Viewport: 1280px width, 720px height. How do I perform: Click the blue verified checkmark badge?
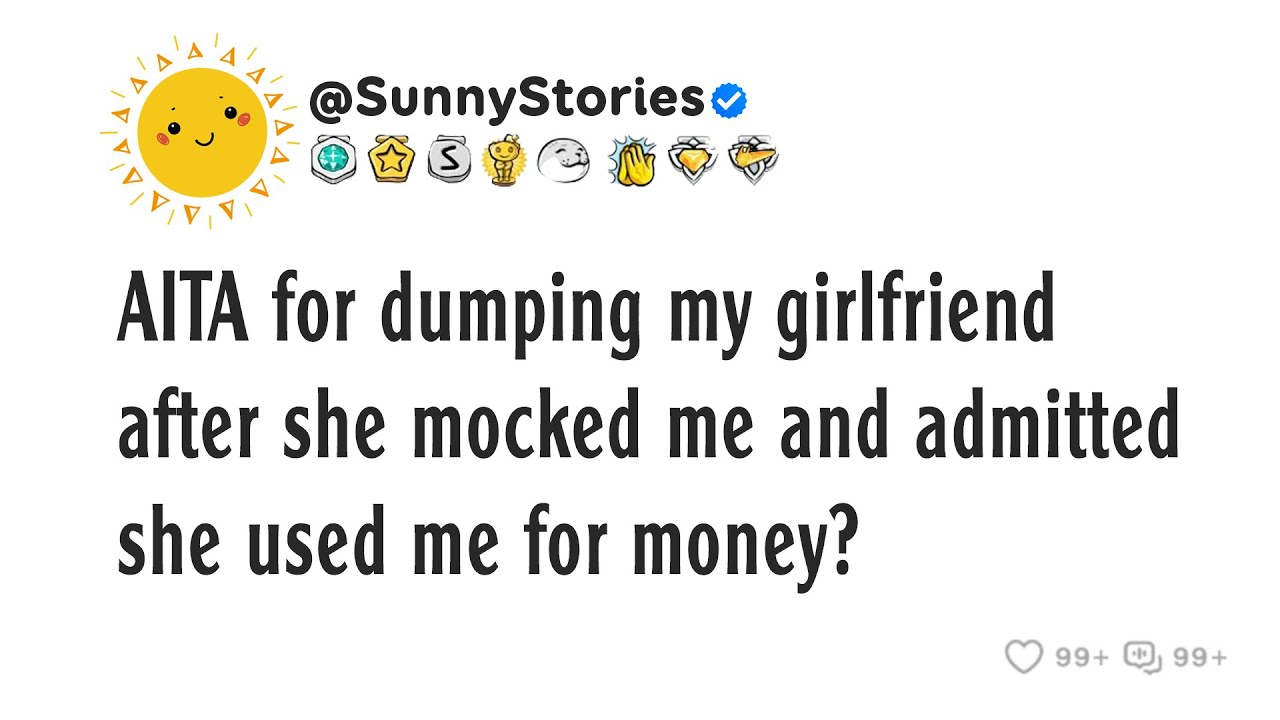[729, 100]
